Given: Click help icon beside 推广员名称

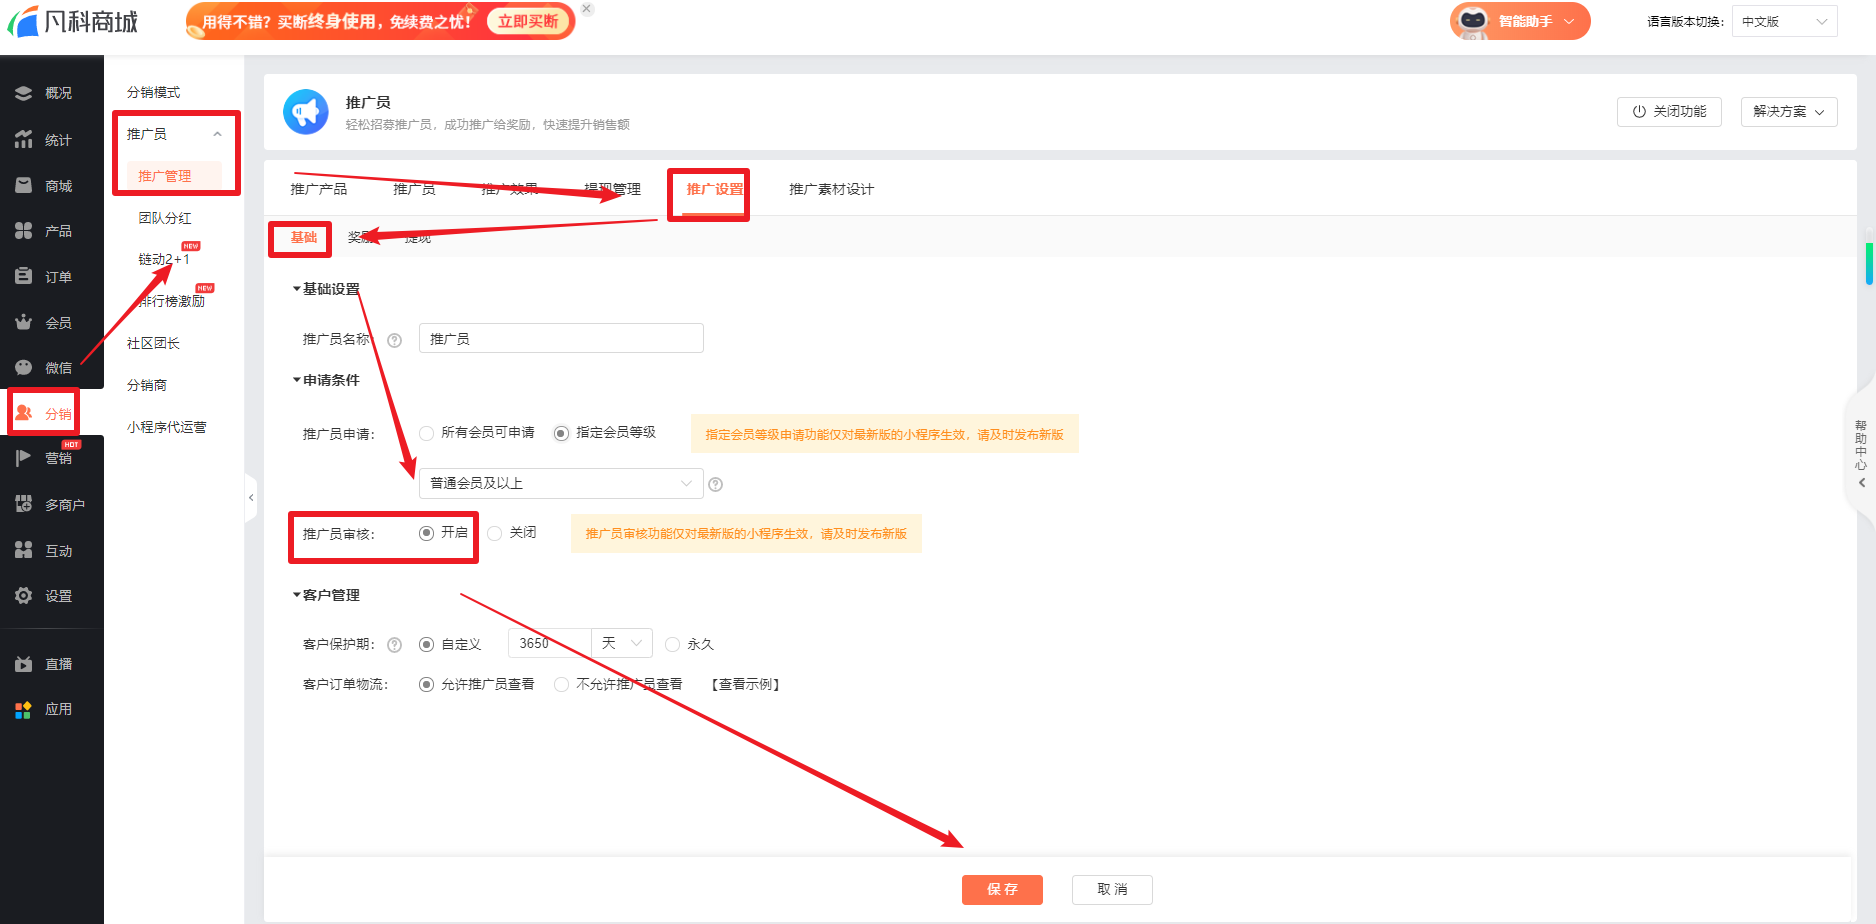Looking at the screenshot, I should [395, 340].
